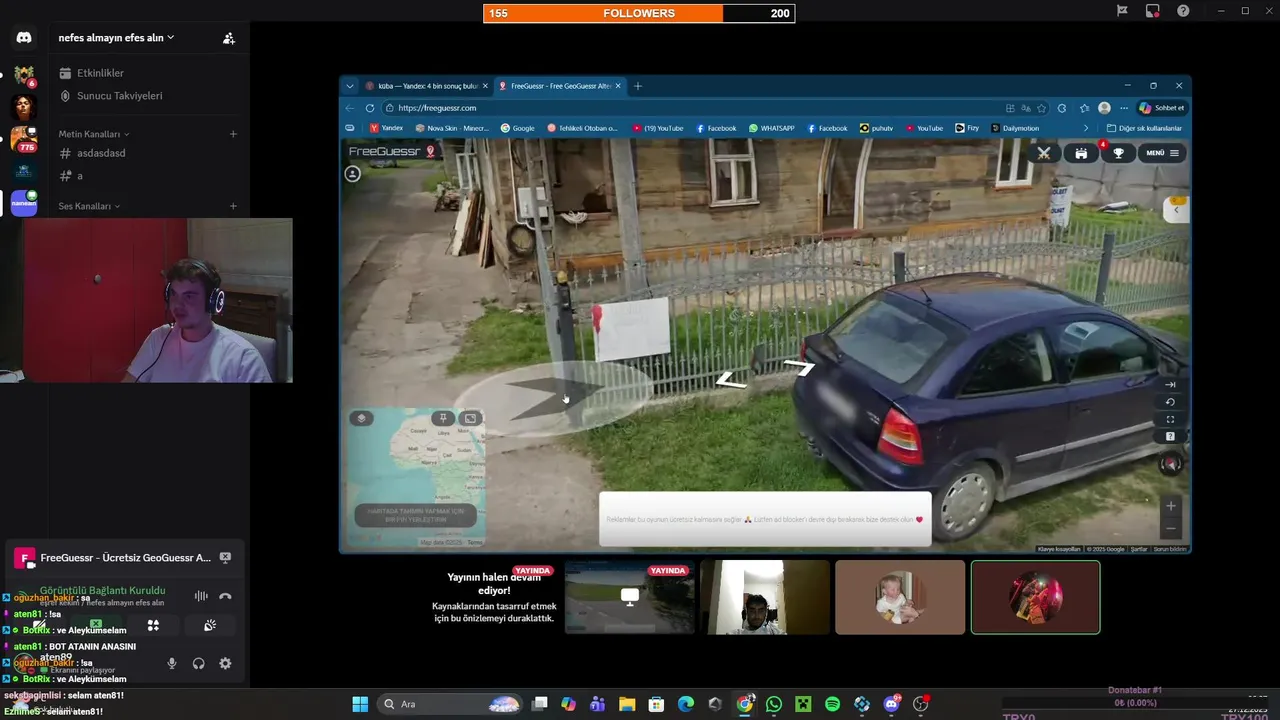
Task: Mute the Discord microphone
Action: tap(172, 663)
